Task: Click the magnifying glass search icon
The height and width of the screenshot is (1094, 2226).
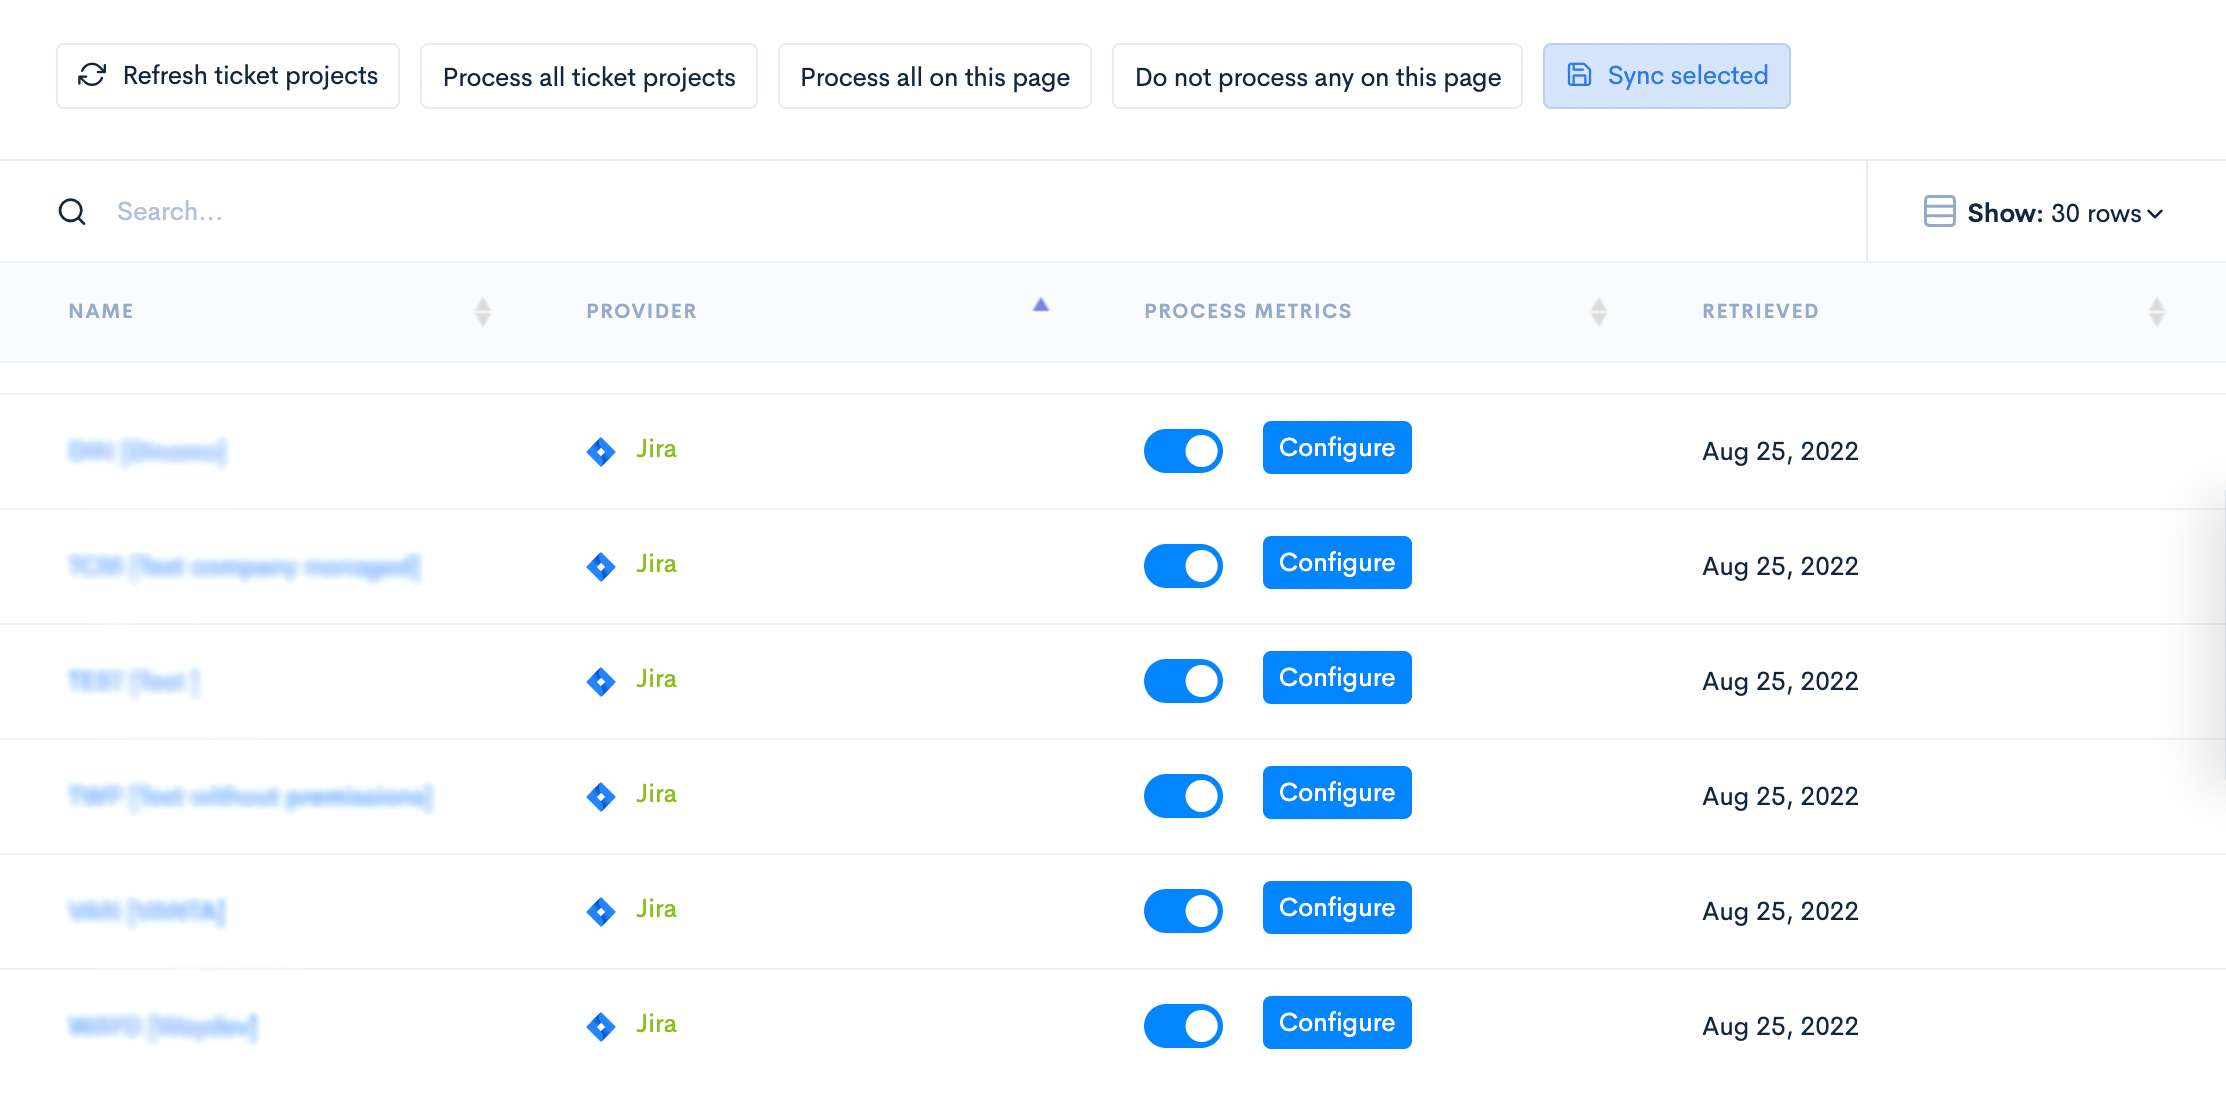Action: [72, 212]
